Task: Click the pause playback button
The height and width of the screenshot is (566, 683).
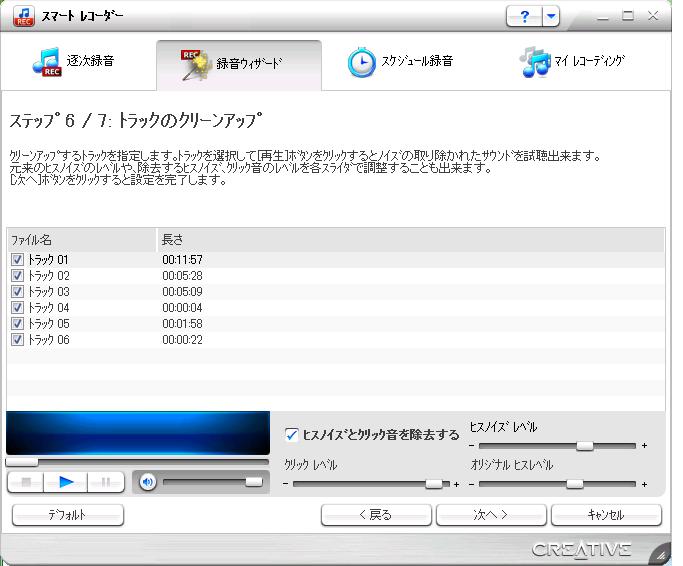Action: click(x=105, y=482)
